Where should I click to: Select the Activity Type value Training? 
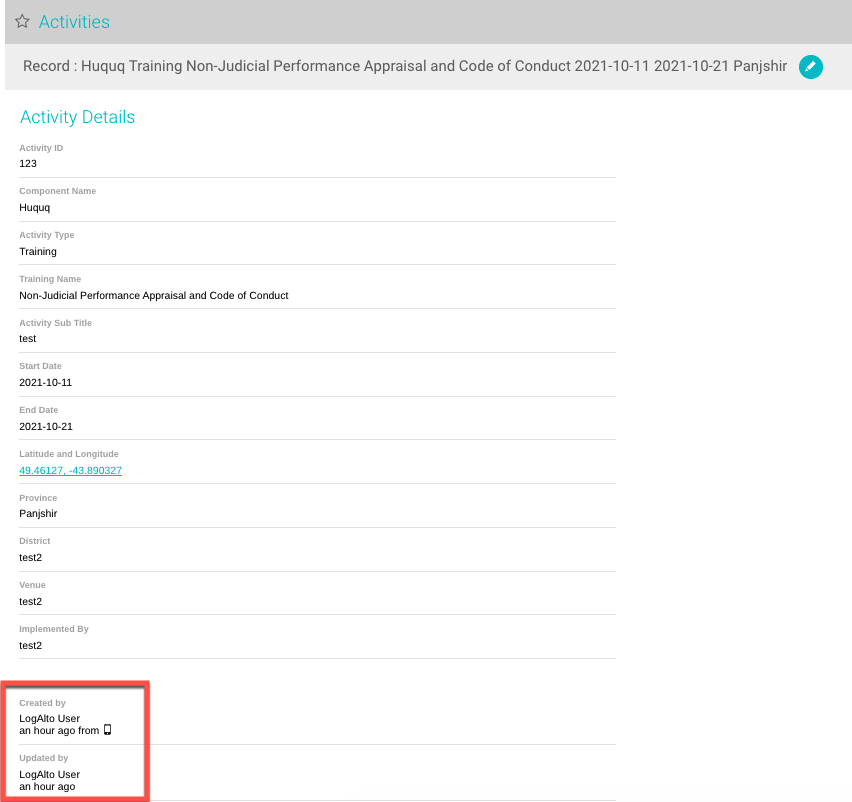37,251
